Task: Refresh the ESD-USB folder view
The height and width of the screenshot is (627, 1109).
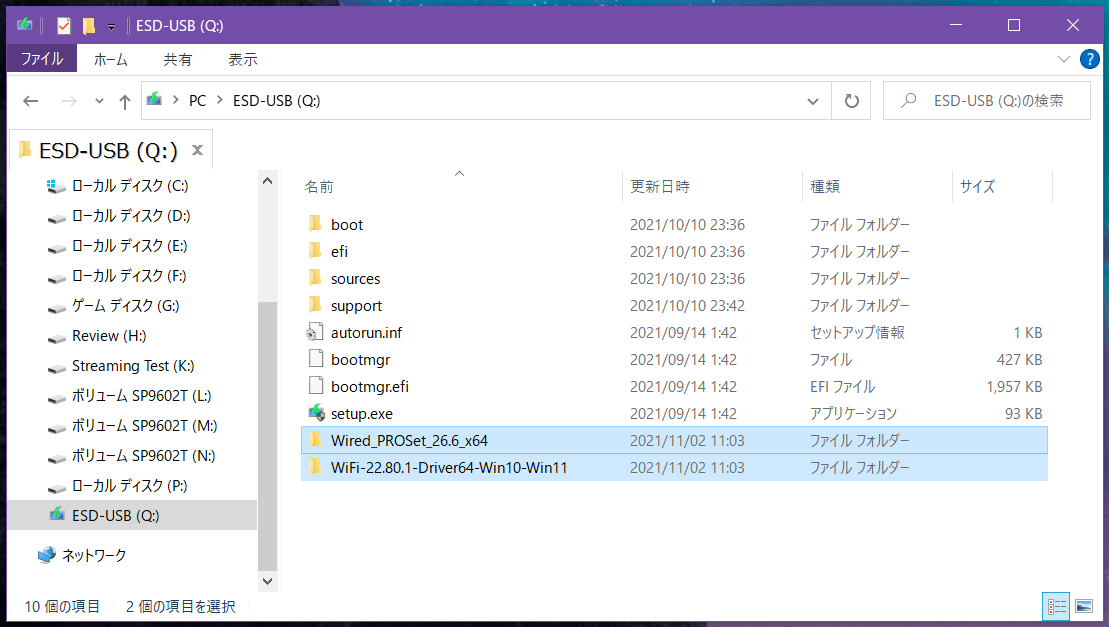Action: pos(851,101)
